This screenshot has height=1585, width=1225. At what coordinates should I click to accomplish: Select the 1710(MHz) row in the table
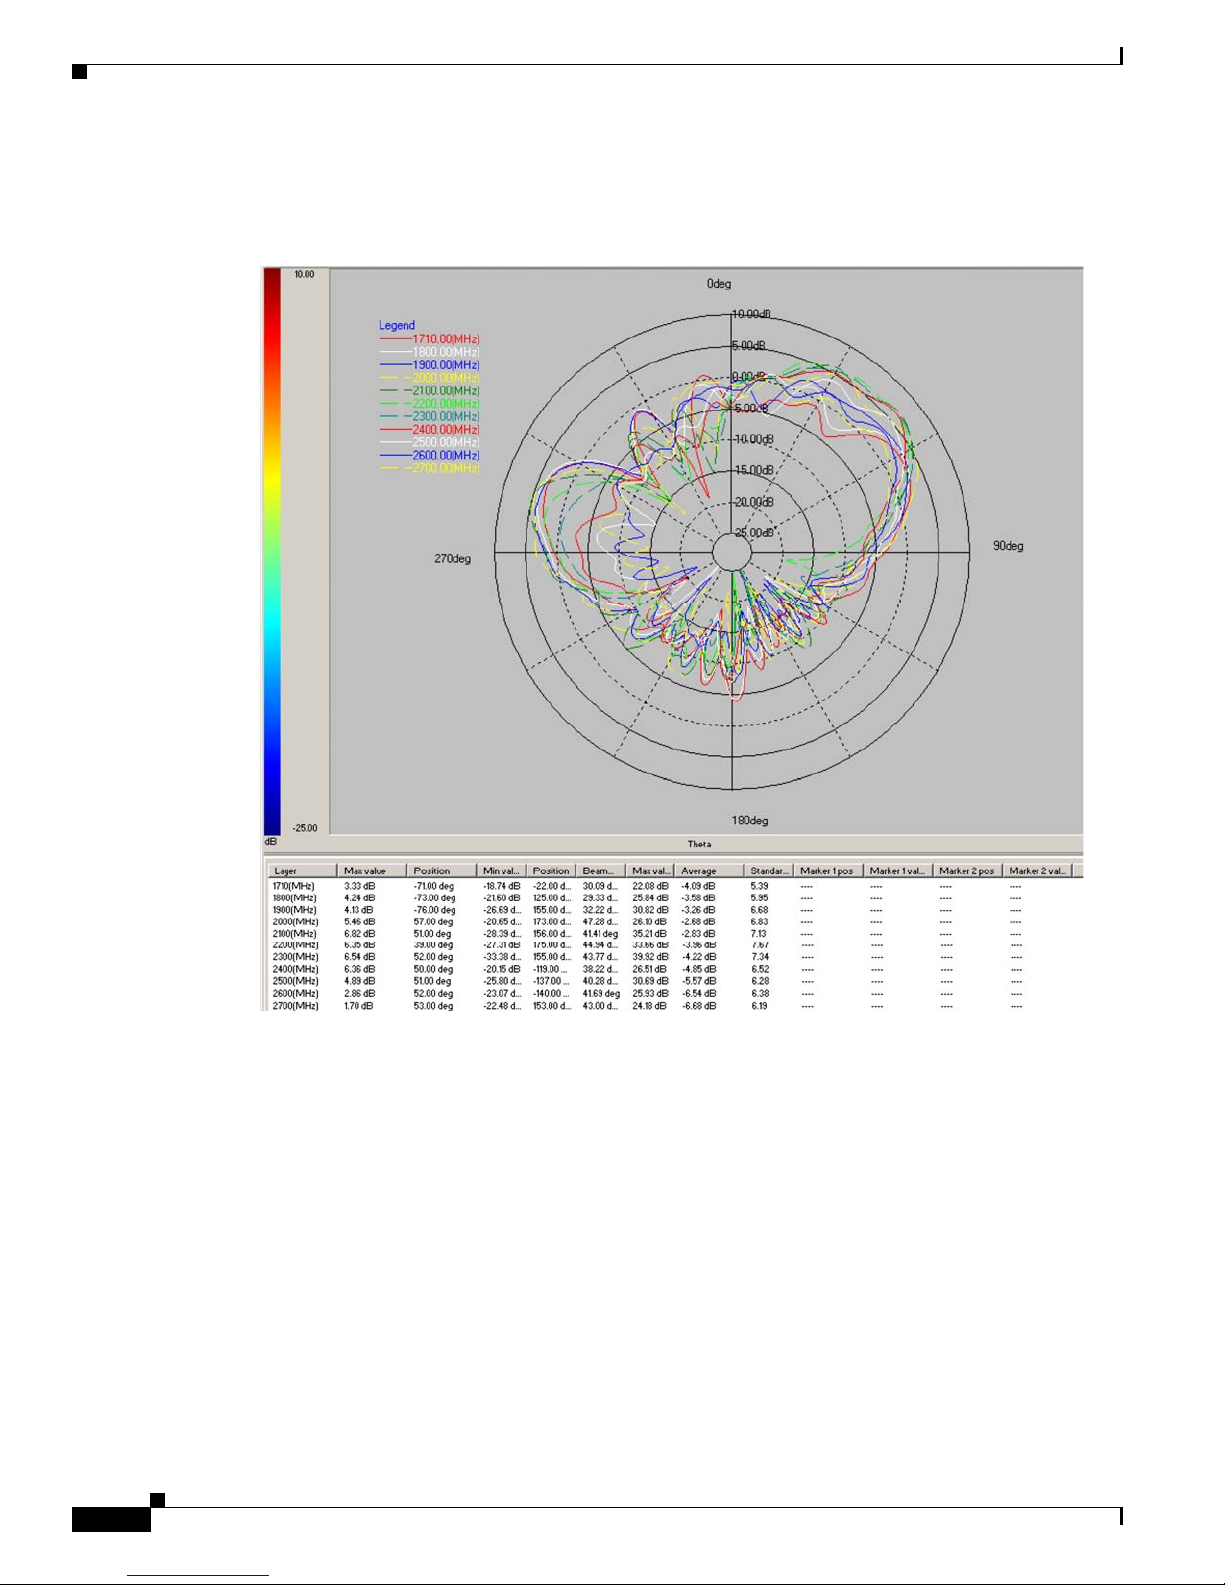(294, 886)
